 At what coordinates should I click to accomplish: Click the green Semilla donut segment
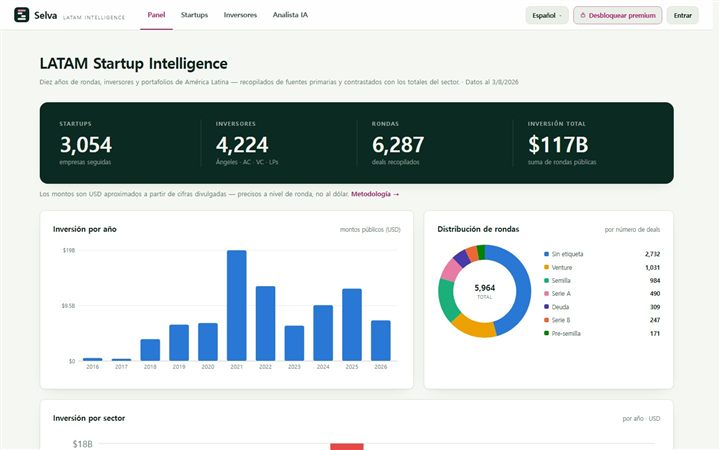pos(446,299)
